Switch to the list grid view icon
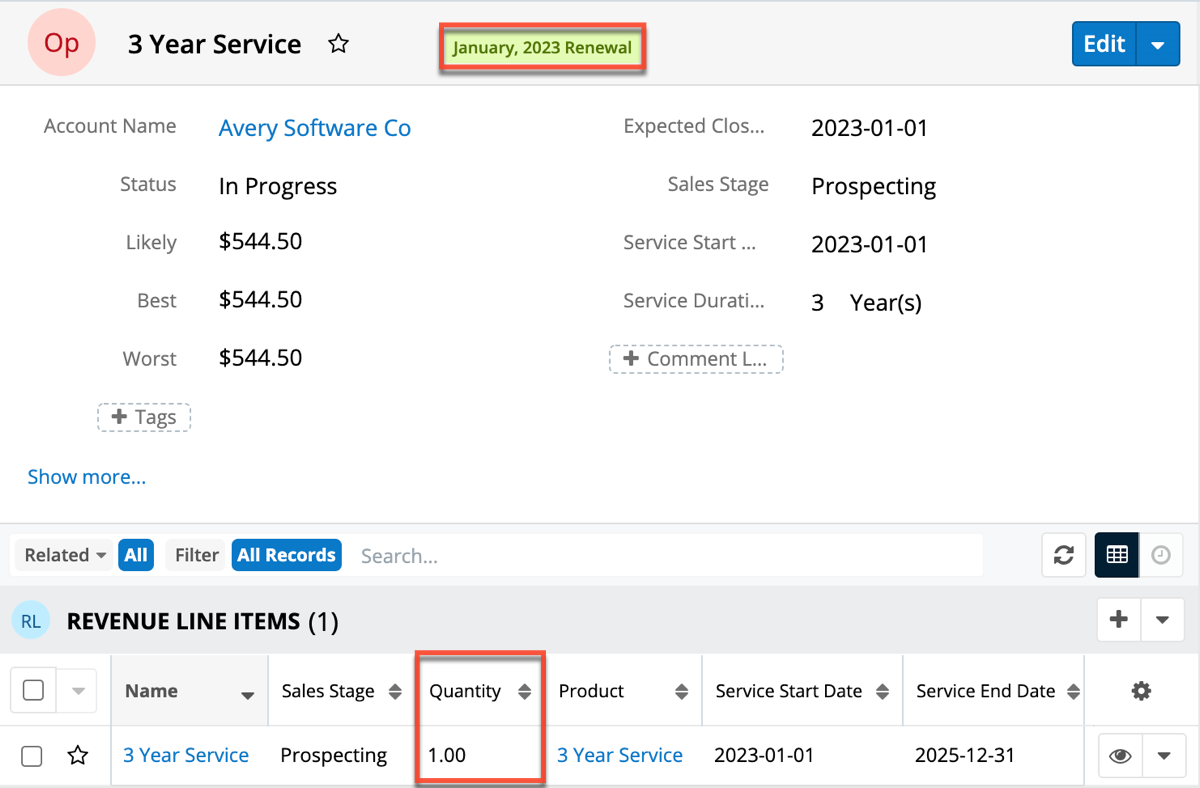1200x788 pixels. tap(1117, 555)
